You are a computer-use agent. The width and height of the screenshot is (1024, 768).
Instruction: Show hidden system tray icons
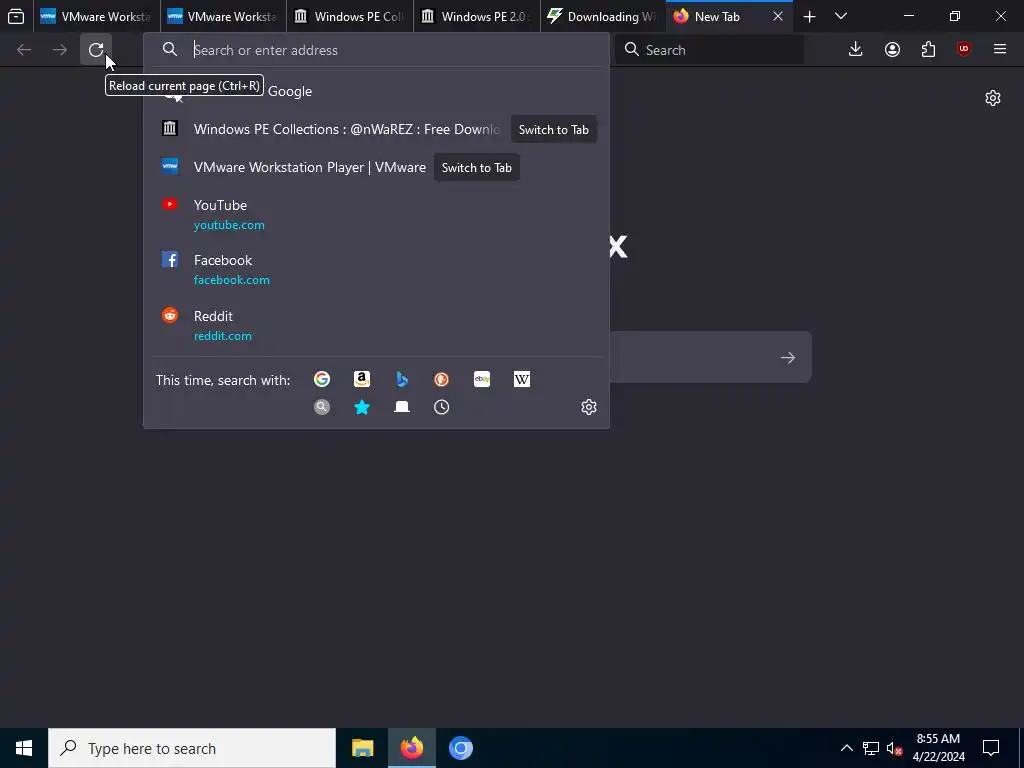tap(846, 748)
